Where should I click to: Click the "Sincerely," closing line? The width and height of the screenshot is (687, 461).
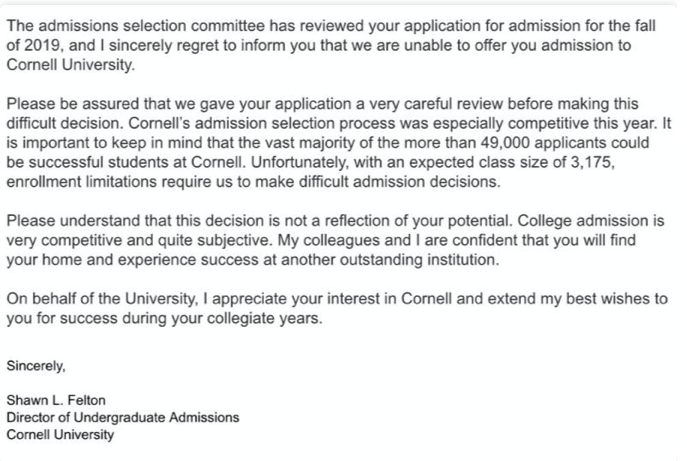(36, 365)
